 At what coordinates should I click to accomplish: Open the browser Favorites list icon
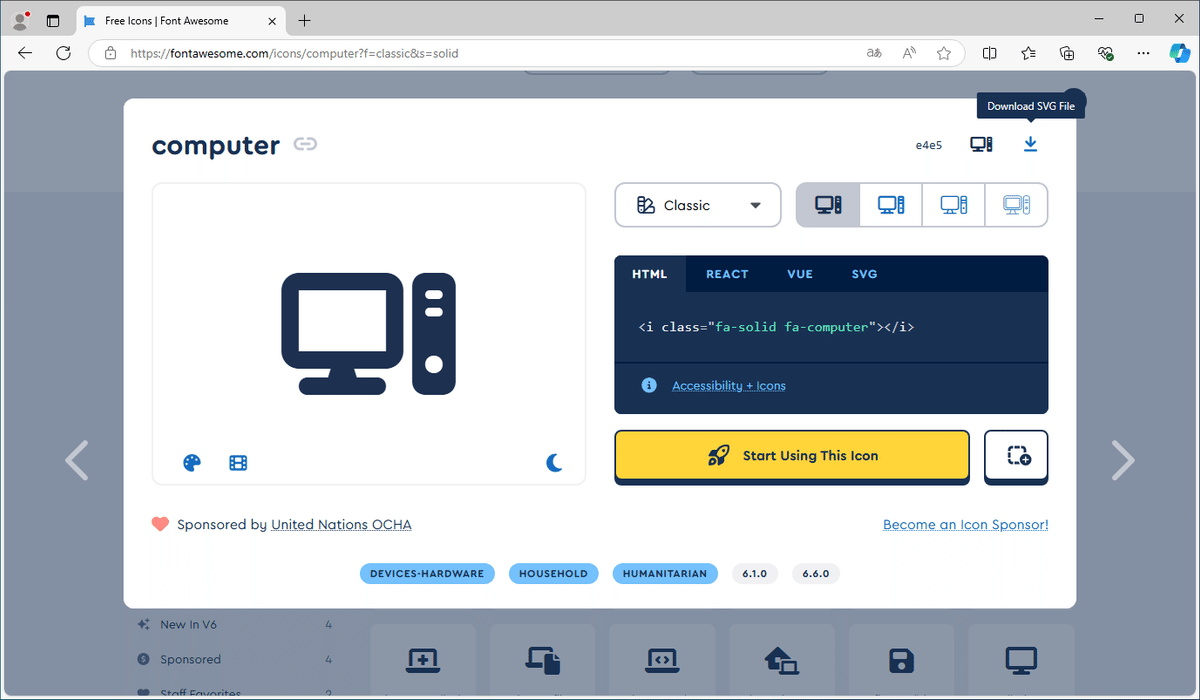(x=1028, y=53)
